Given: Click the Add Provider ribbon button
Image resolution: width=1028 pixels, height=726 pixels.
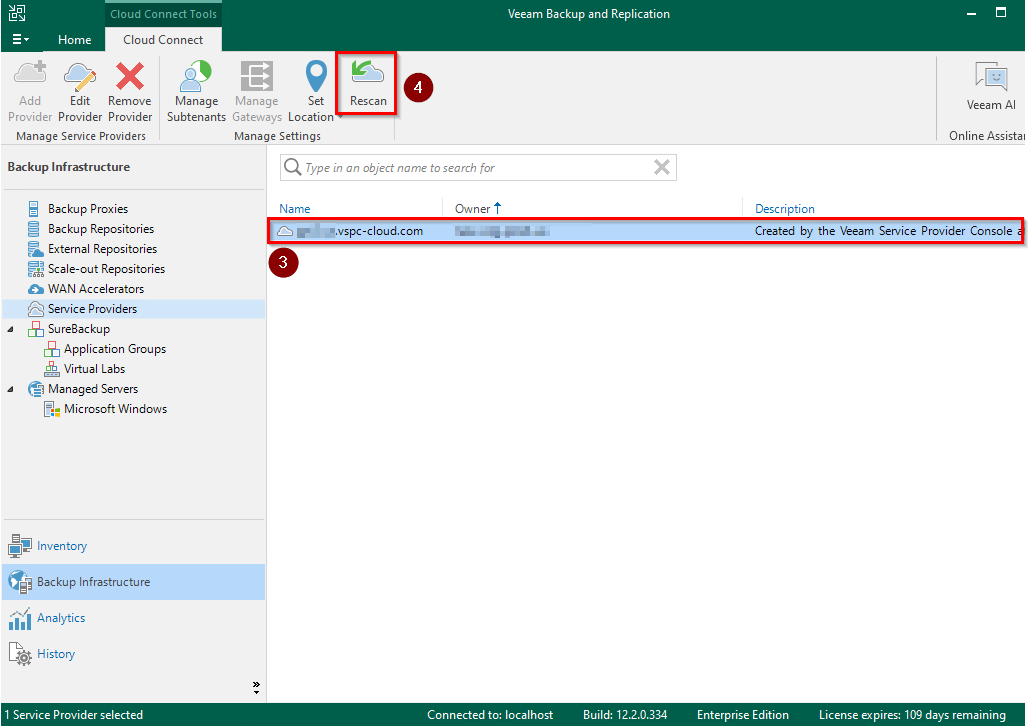Looking at the screenshot, I should click(30, 91).
